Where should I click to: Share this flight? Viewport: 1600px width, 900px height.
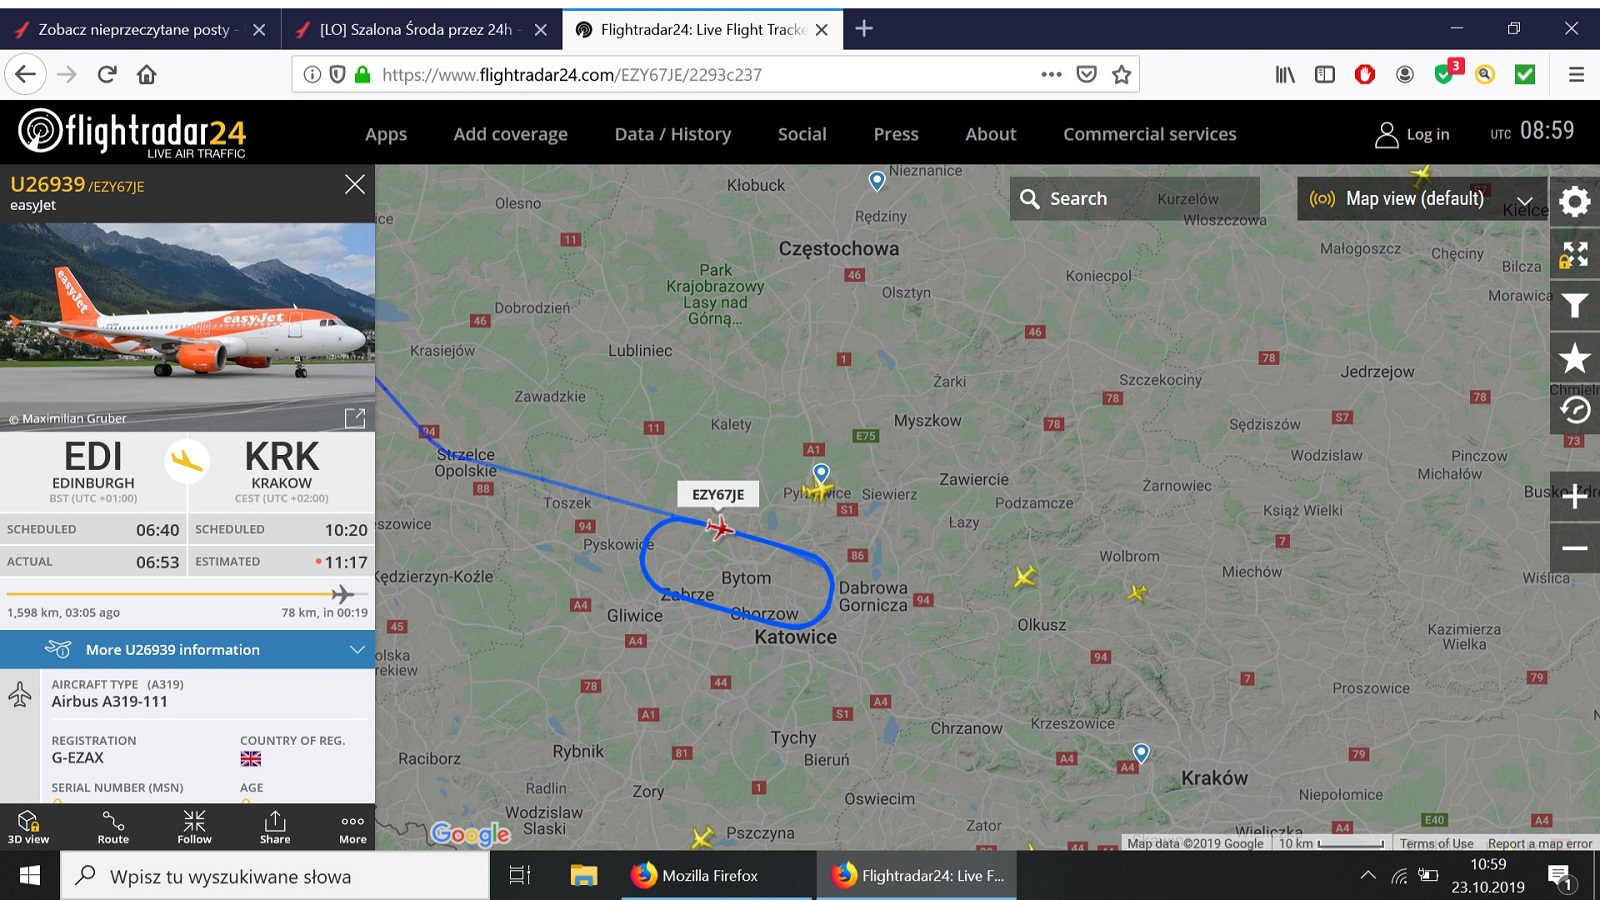tap(275, 827)
